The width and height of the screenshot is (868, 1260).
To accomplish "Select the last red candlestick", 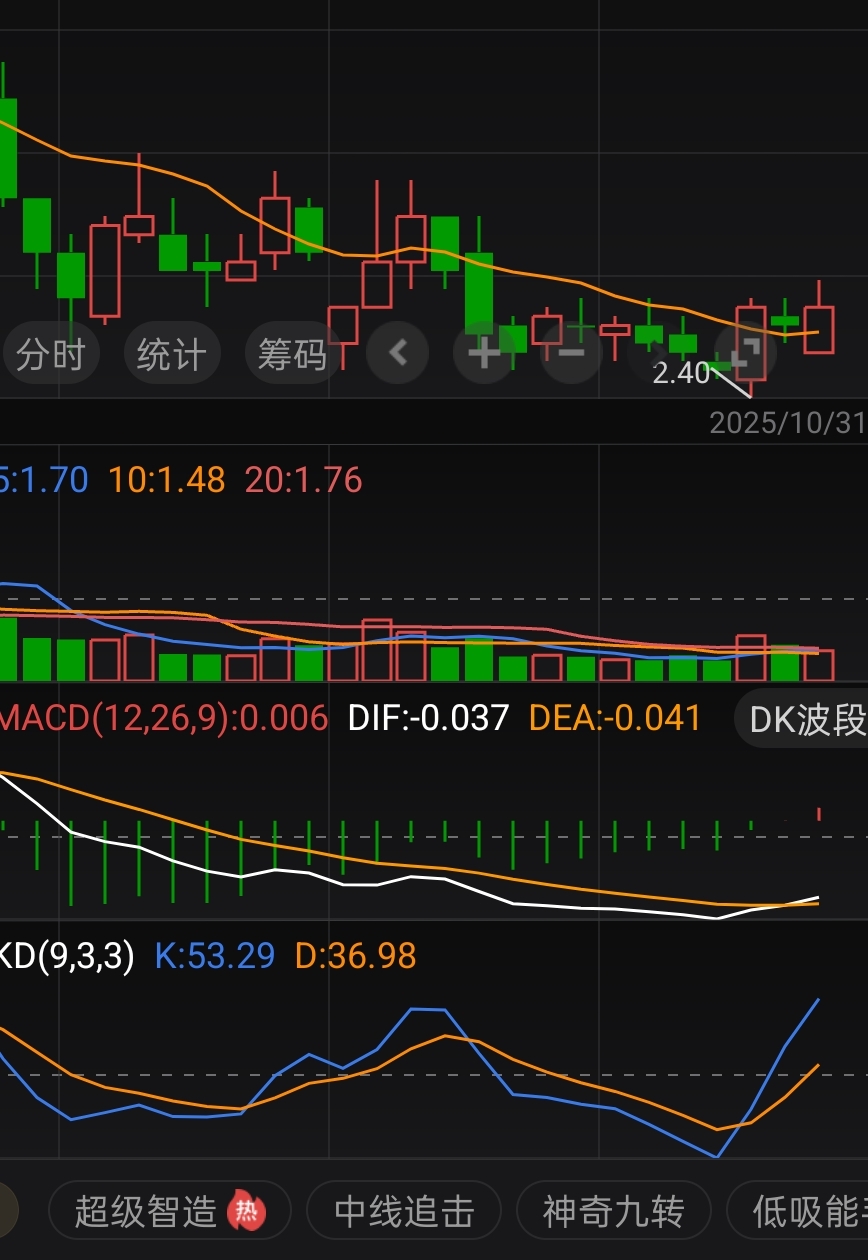I will (x=819, y=328).
